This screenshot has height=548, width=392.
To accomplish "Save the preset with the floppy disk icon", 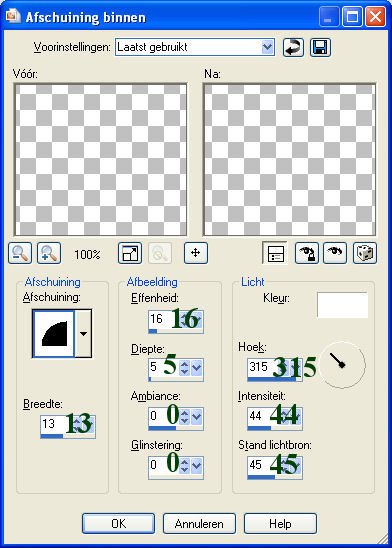I will (320, 47).
